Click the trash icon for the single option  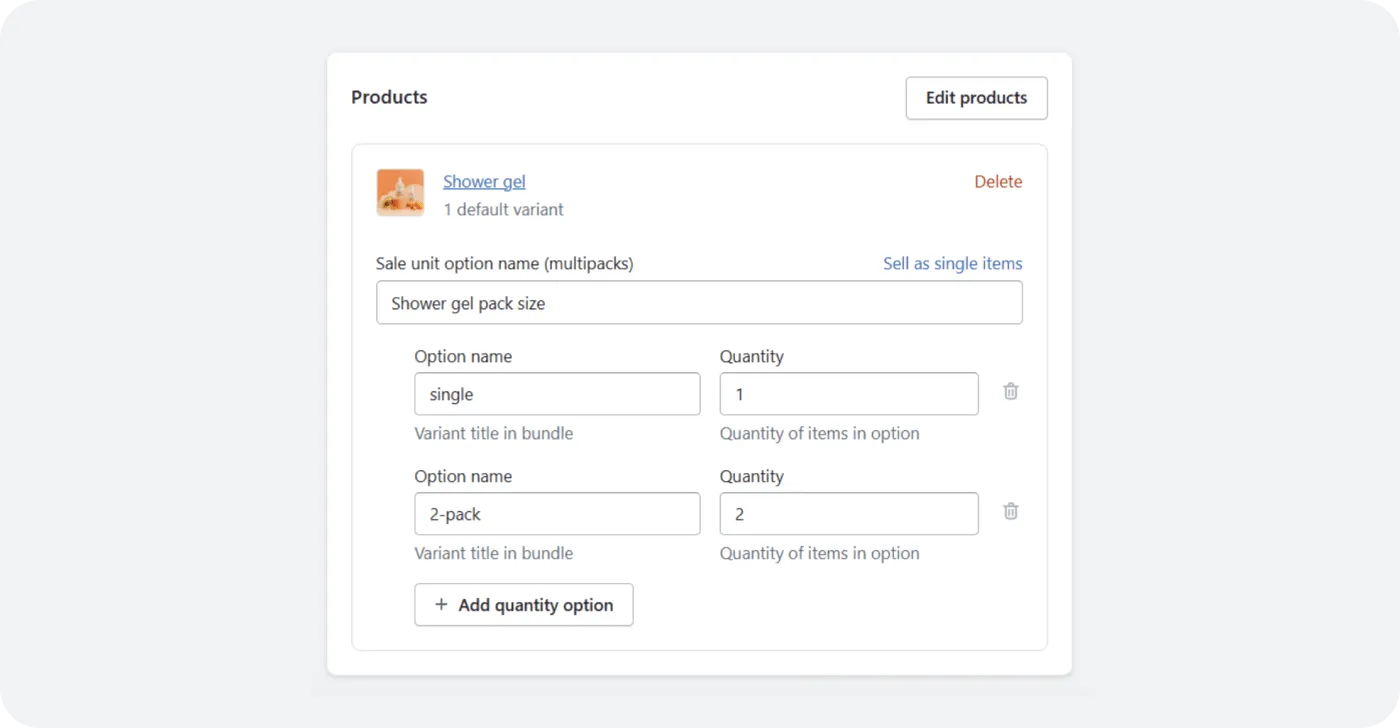tap(1011, 392)
